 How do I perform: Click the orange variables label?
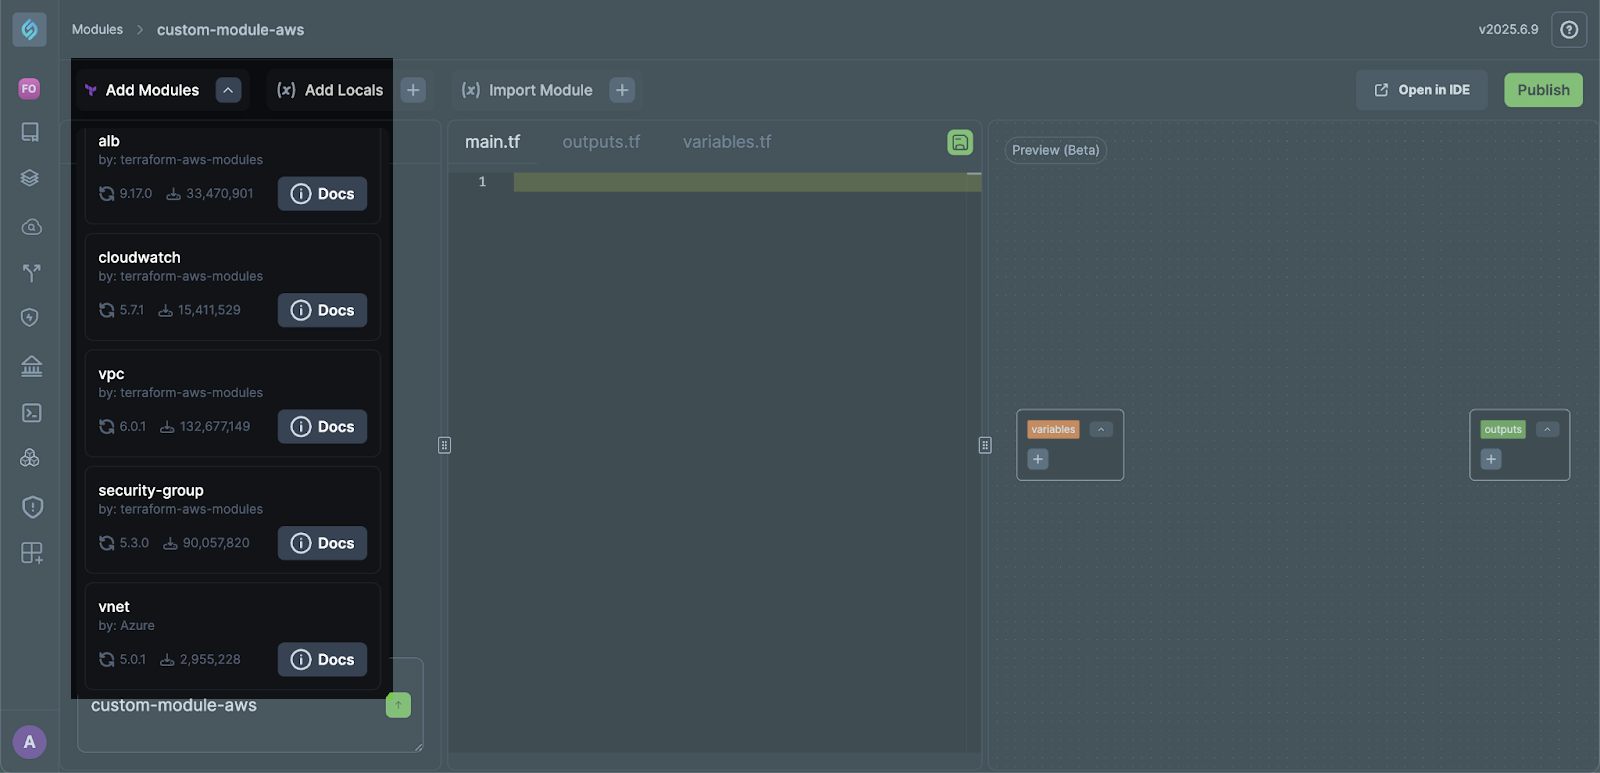(1053, 429)
